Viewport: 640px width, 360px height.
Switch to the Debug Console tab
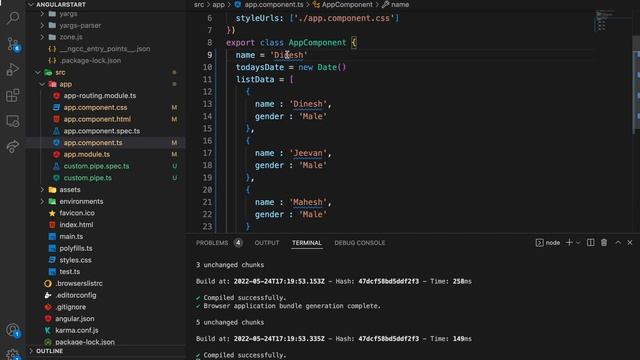360,243
